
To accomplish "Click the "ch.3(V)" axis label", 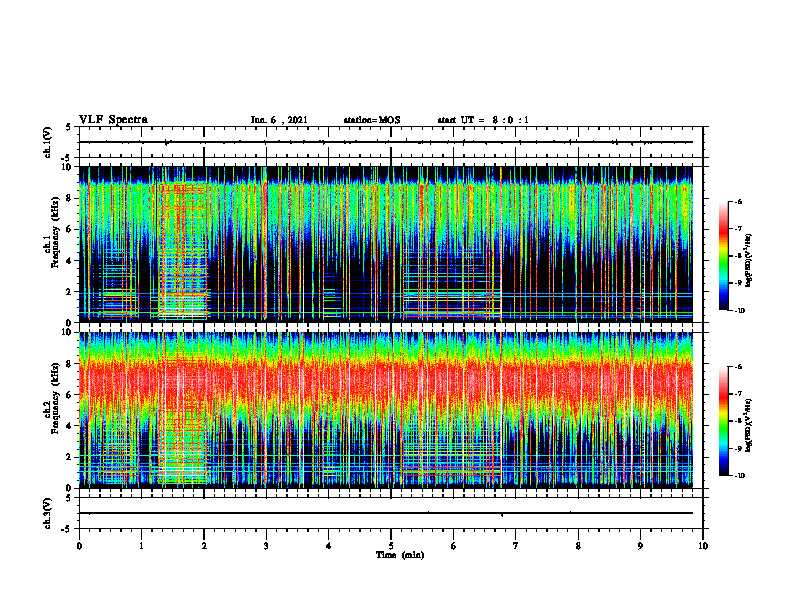I will click(48, 513).
